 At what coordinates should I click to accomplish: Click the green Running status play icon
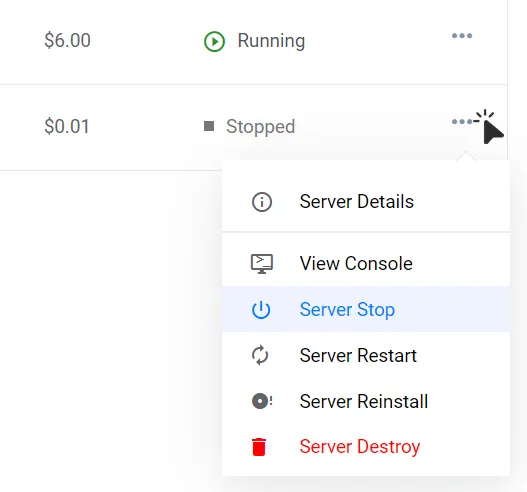point(214,41)
